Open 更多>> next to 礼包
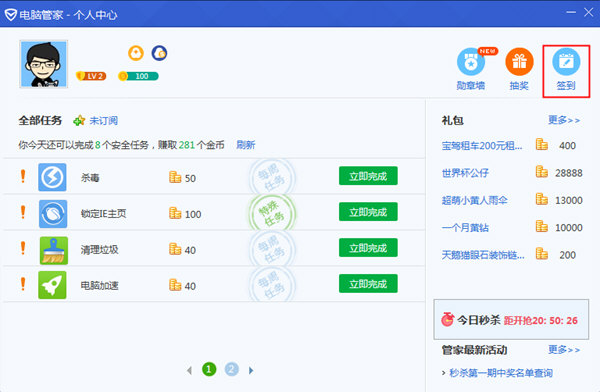Screen dimensions: 600x392 pos(564,120)
